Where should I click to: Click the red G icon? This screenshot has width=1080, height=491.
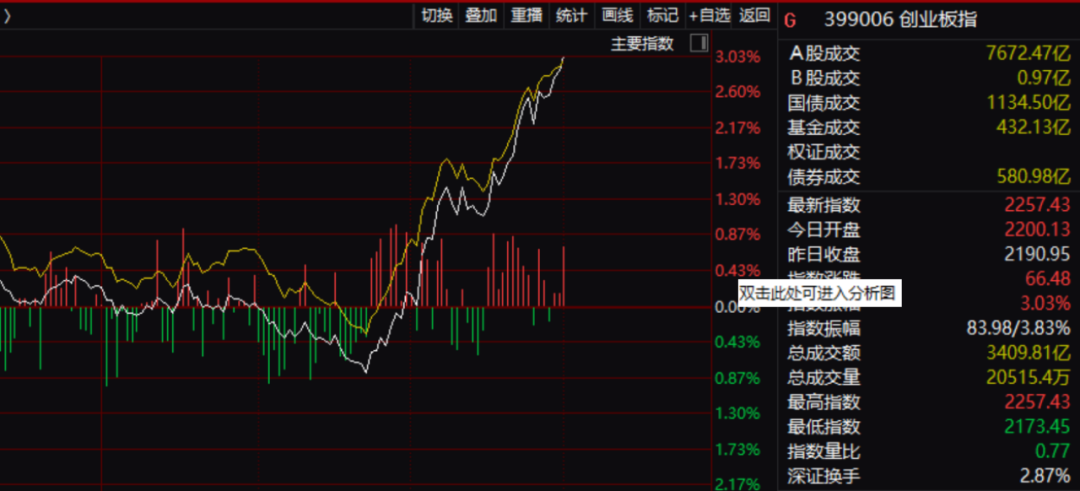click(x=790, y=21)
